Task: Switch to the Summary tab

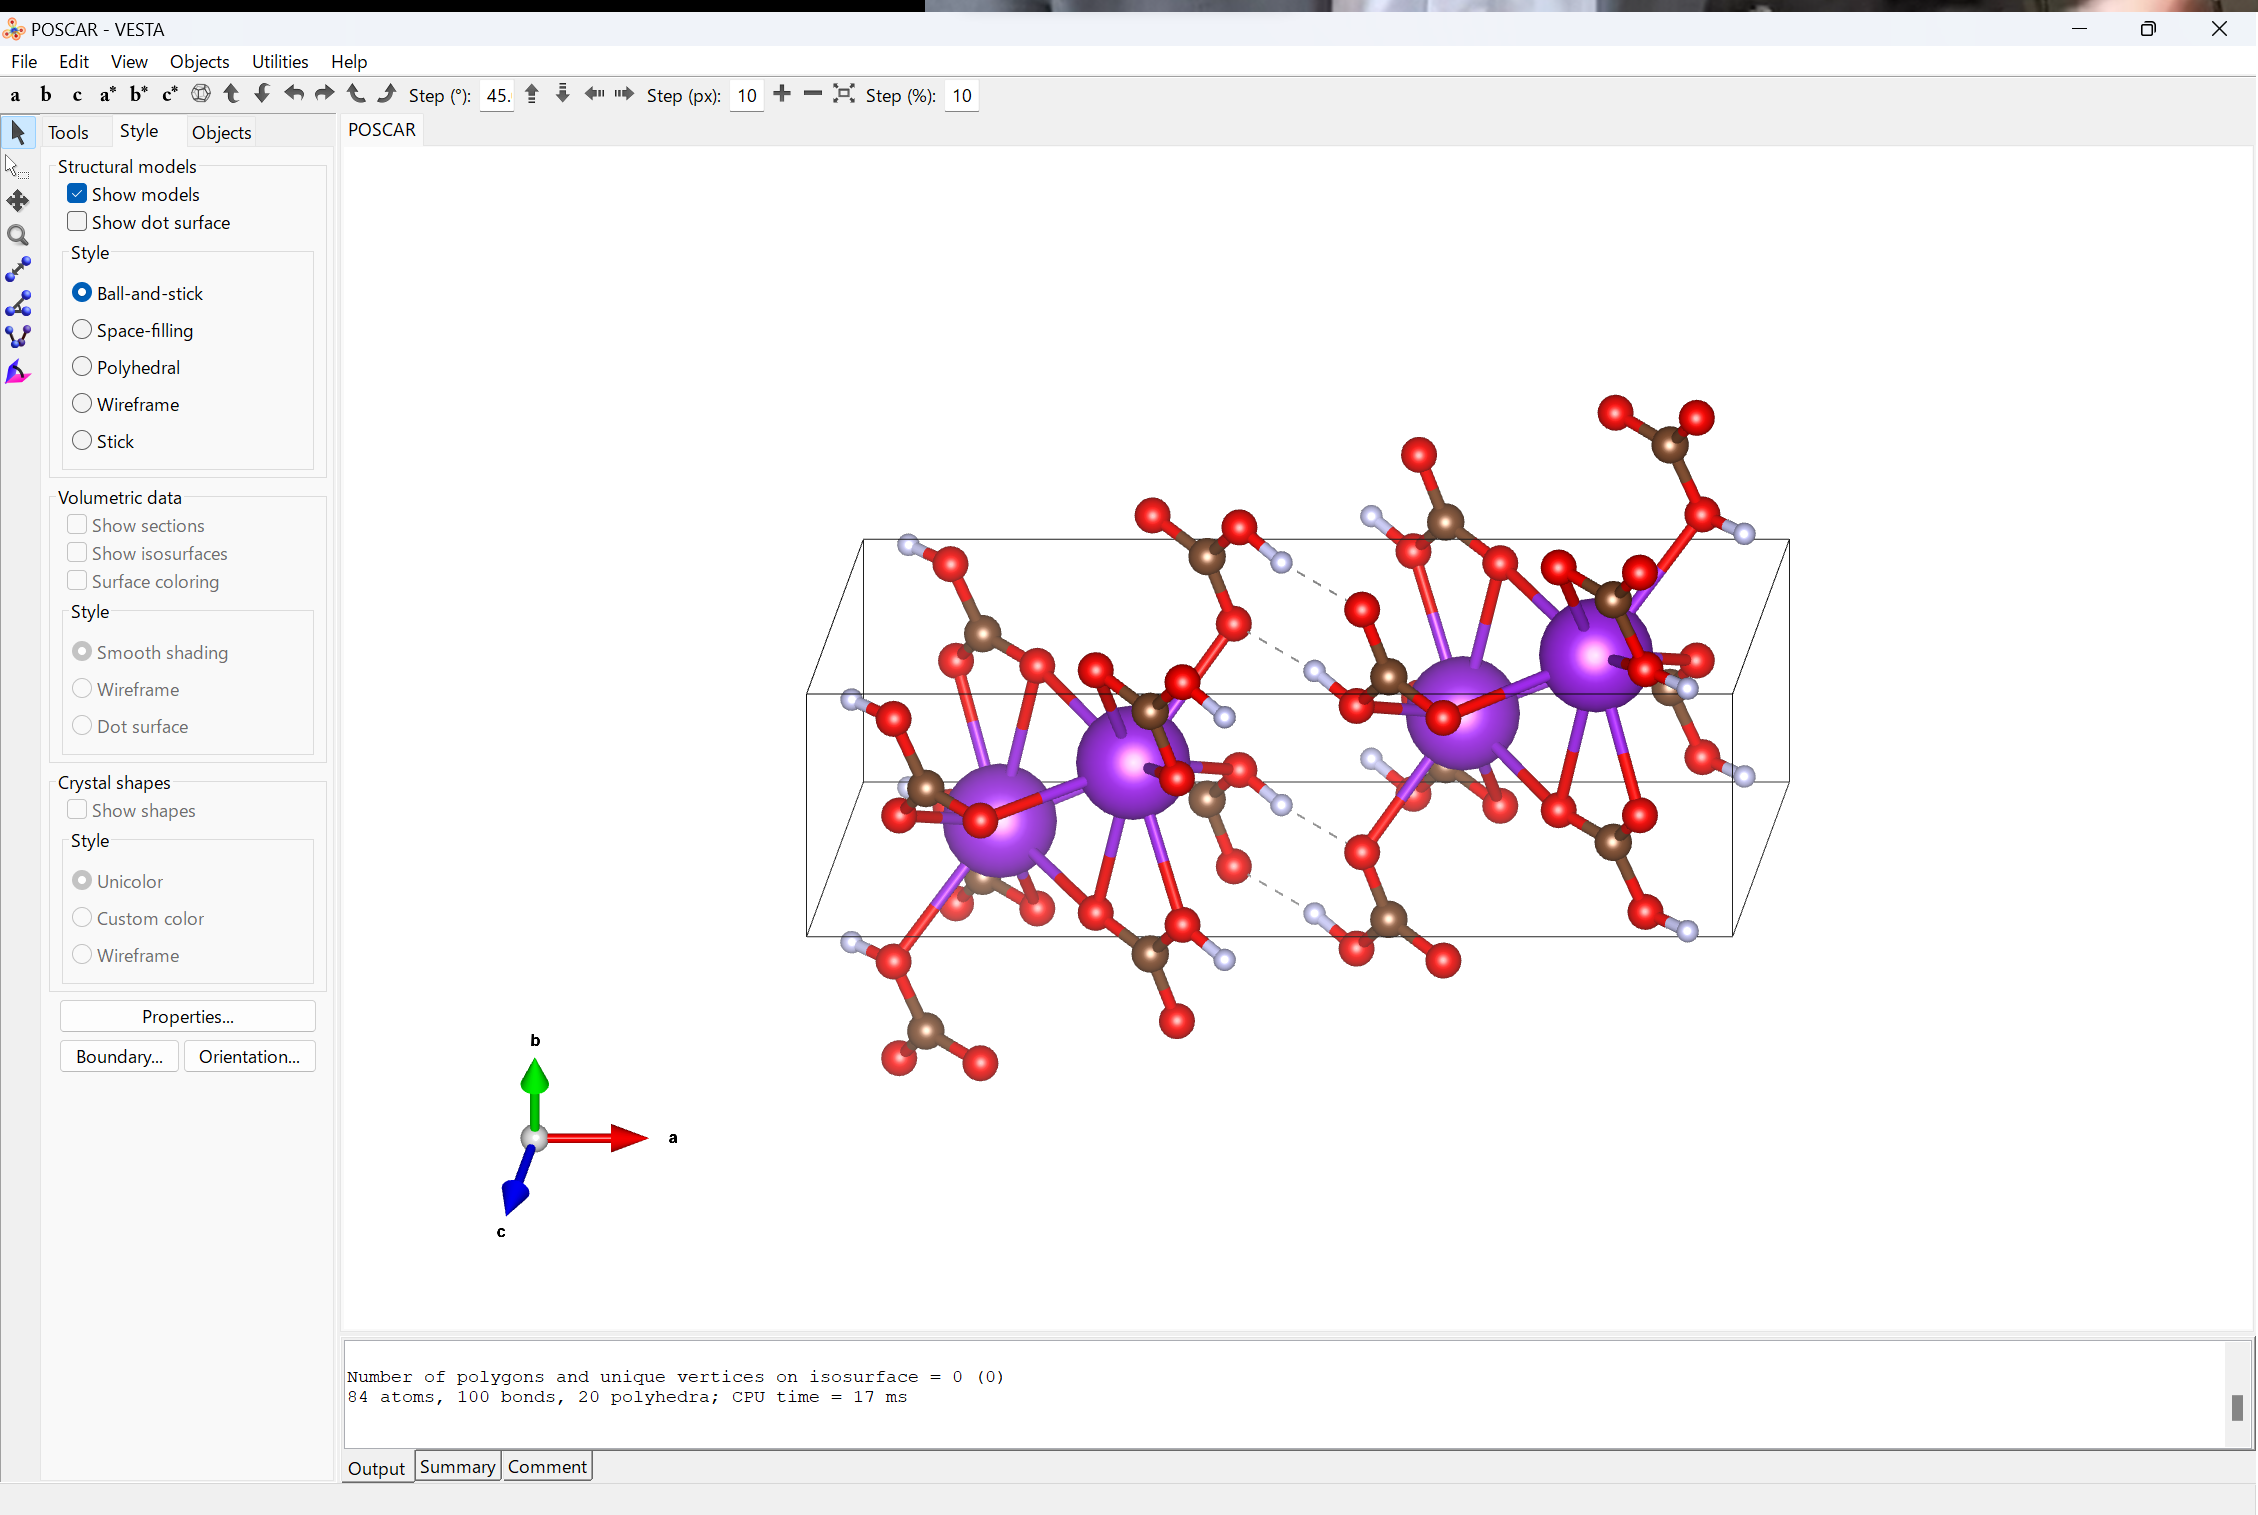Action: tap(457, 1467)
